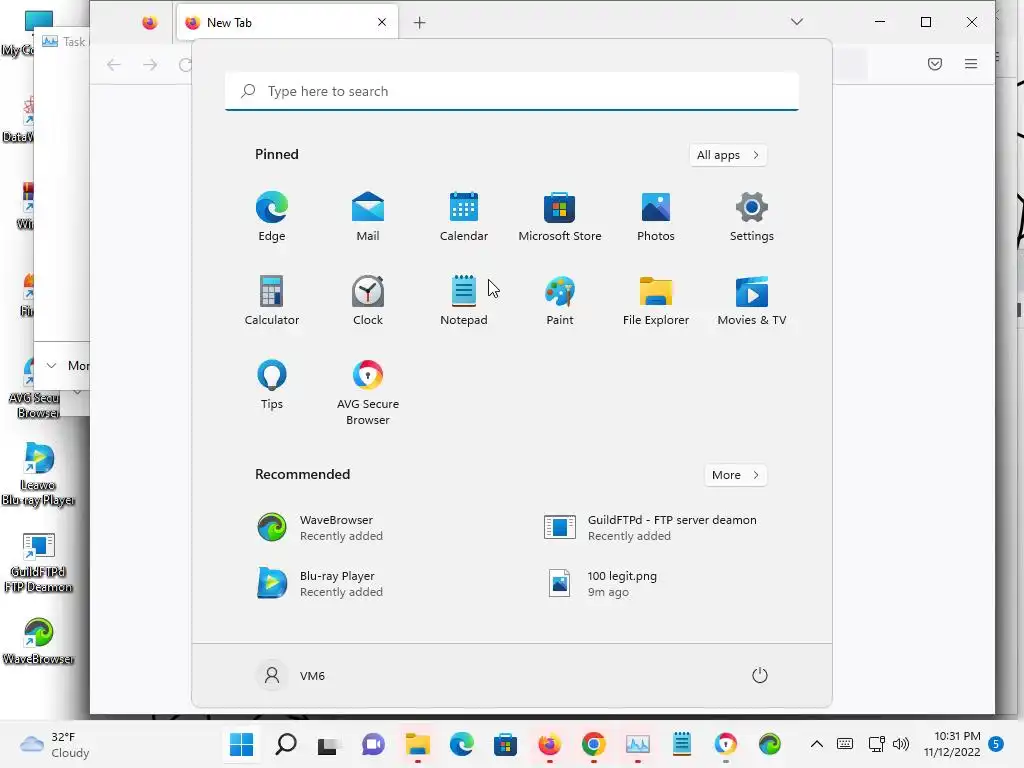The image size is (1024, 768).
Task: Switch to Firefox on taskbar
Action: [549, 744]
